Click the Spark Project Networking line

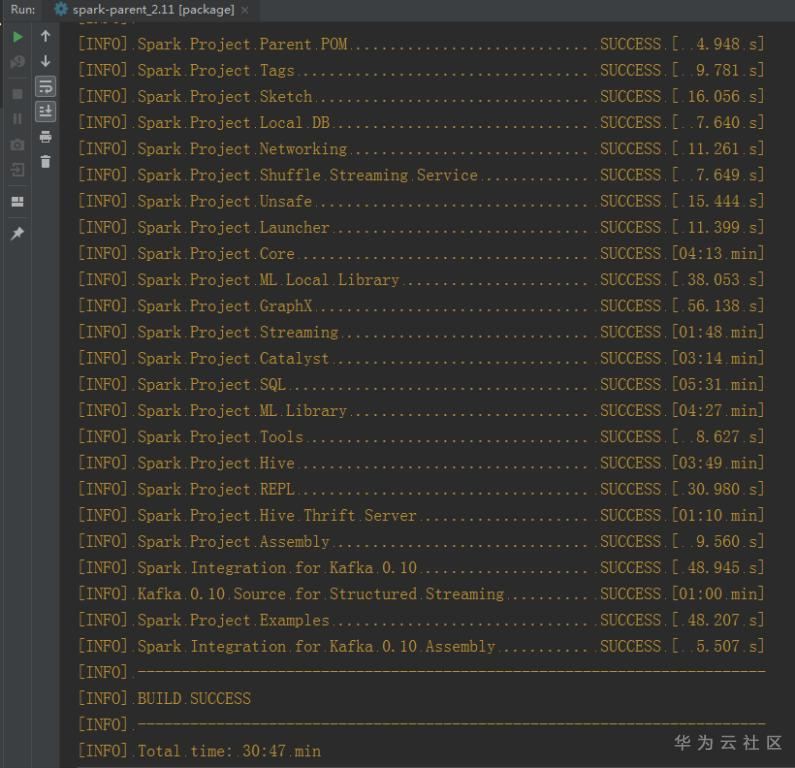[421, 149]
